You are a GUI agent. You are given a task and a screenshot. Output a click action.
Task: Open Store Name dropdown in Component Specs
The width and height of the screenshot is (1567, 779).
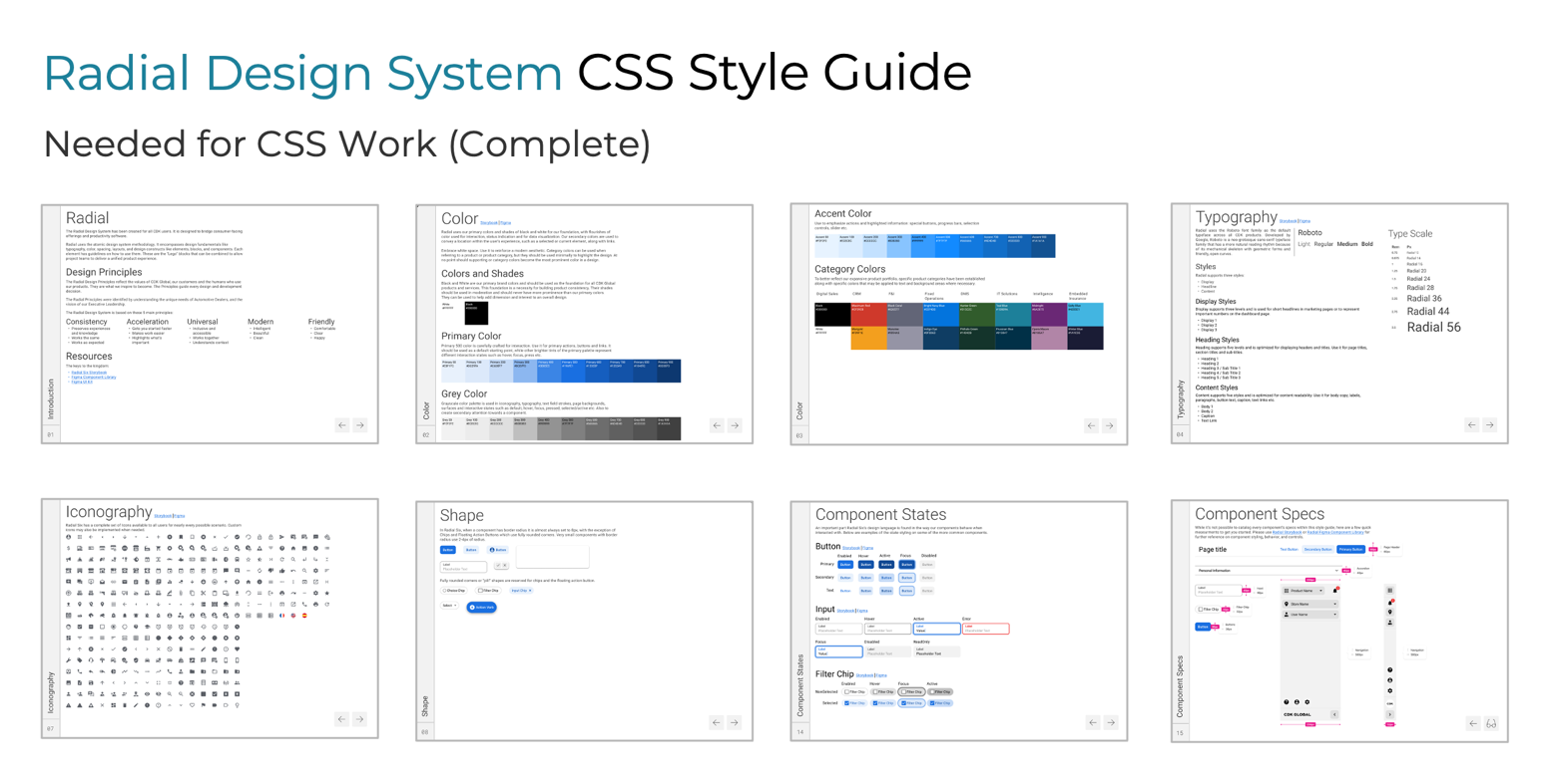click(1310, 604)
